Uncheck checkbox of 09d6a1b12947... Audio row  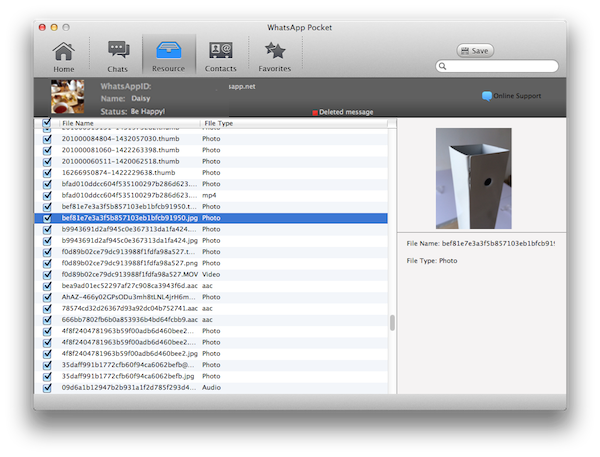[x=47, y=388]
